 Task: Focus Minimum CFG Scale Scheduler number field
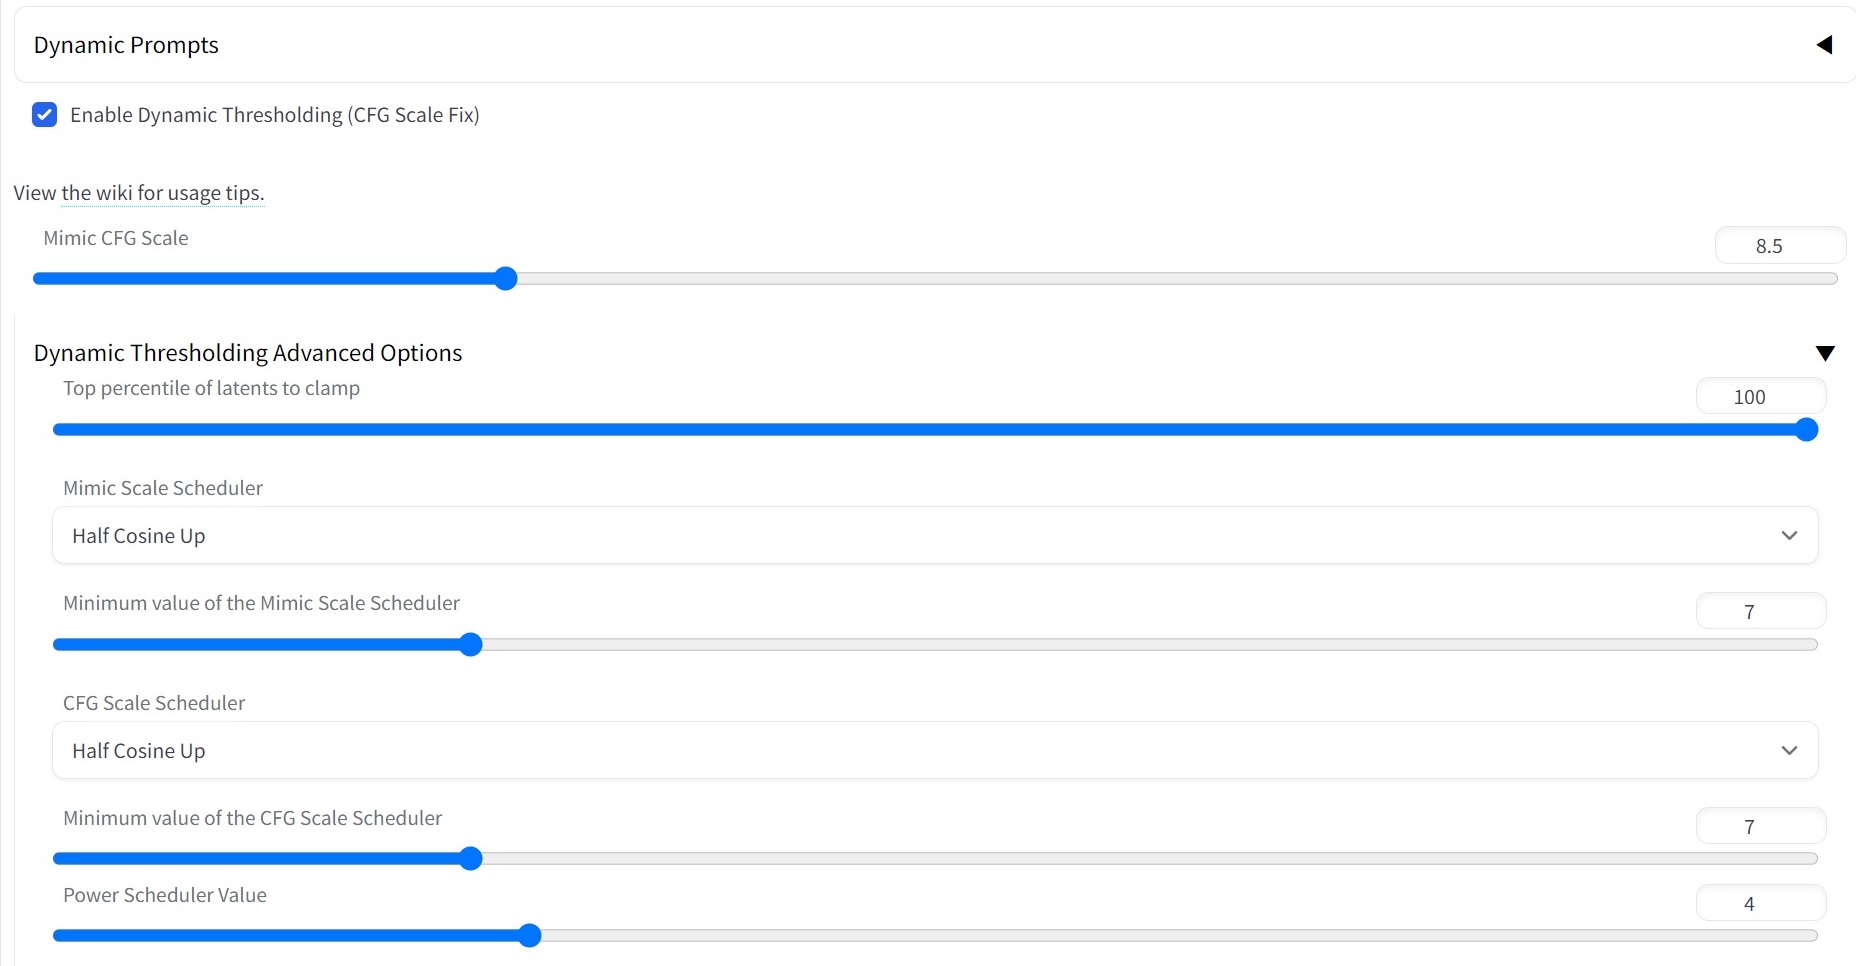1760,827
